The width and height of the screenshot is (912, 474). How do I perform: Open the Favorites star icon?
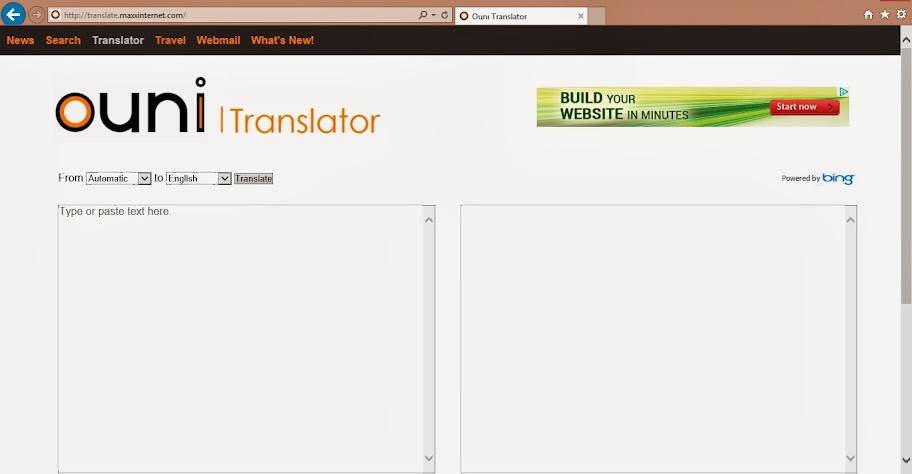point(885,15)
